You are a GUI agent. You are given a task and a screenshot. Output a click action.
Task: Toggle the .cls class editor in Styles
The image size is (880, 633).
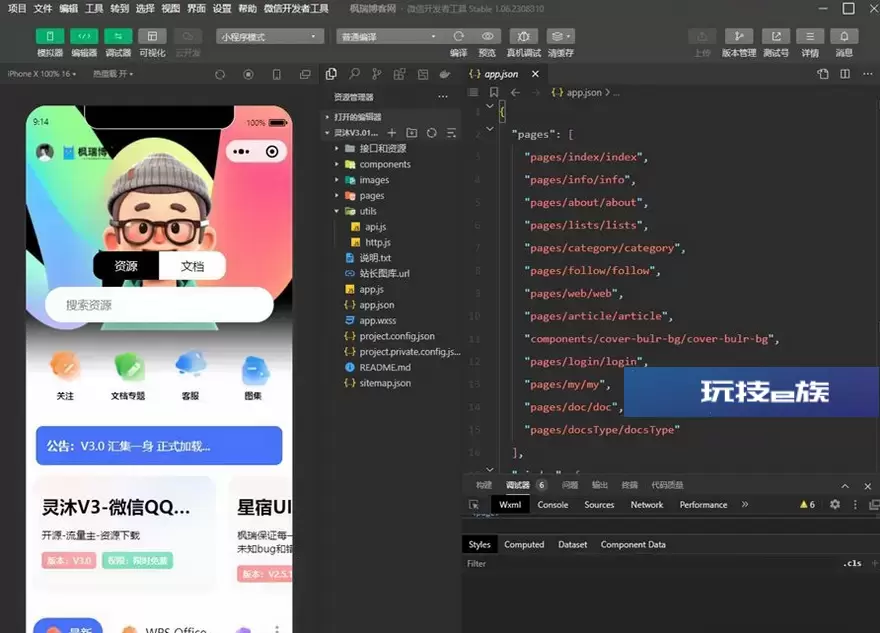point(852,563)
